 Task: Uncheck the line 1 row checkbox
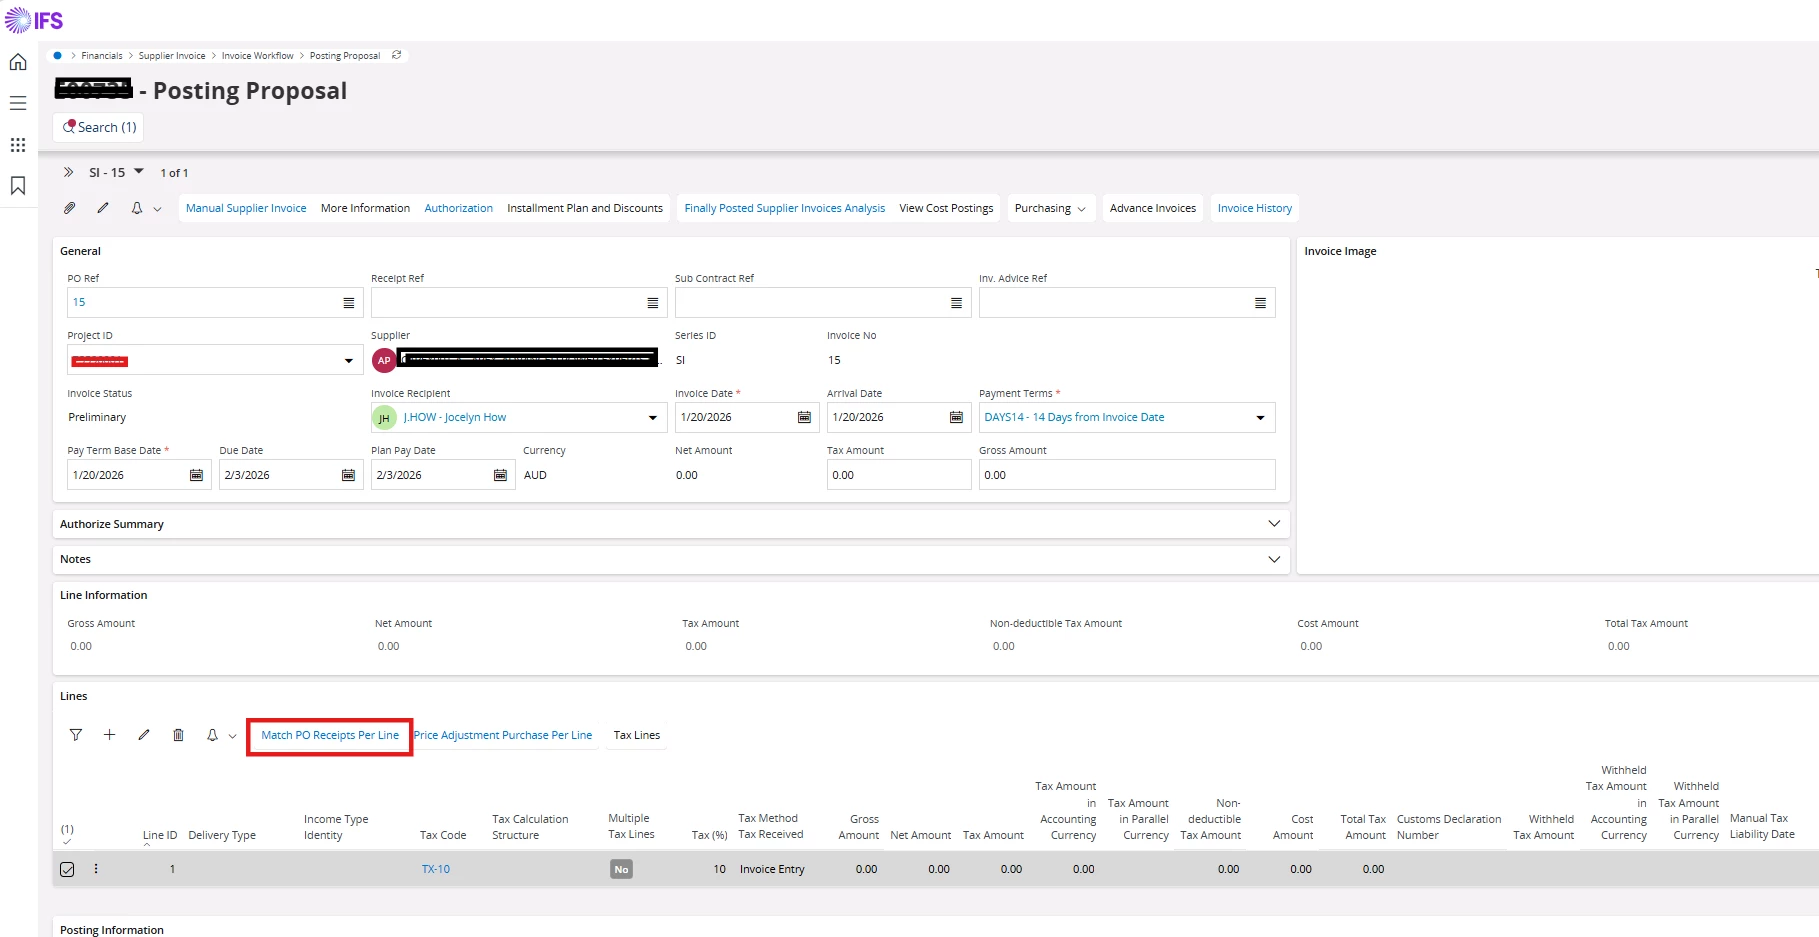point(67,869)
